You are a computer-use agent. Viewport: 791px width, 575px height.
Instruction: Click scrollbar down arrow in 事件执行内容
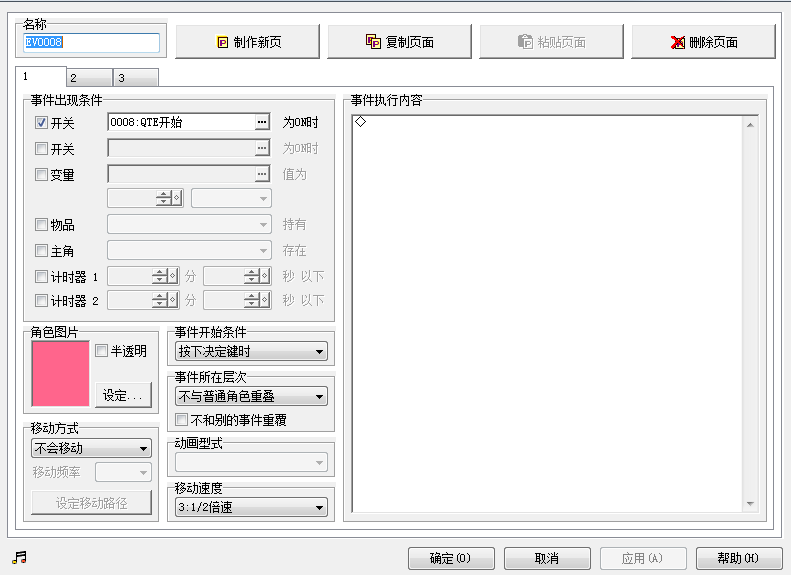point(750,503)
